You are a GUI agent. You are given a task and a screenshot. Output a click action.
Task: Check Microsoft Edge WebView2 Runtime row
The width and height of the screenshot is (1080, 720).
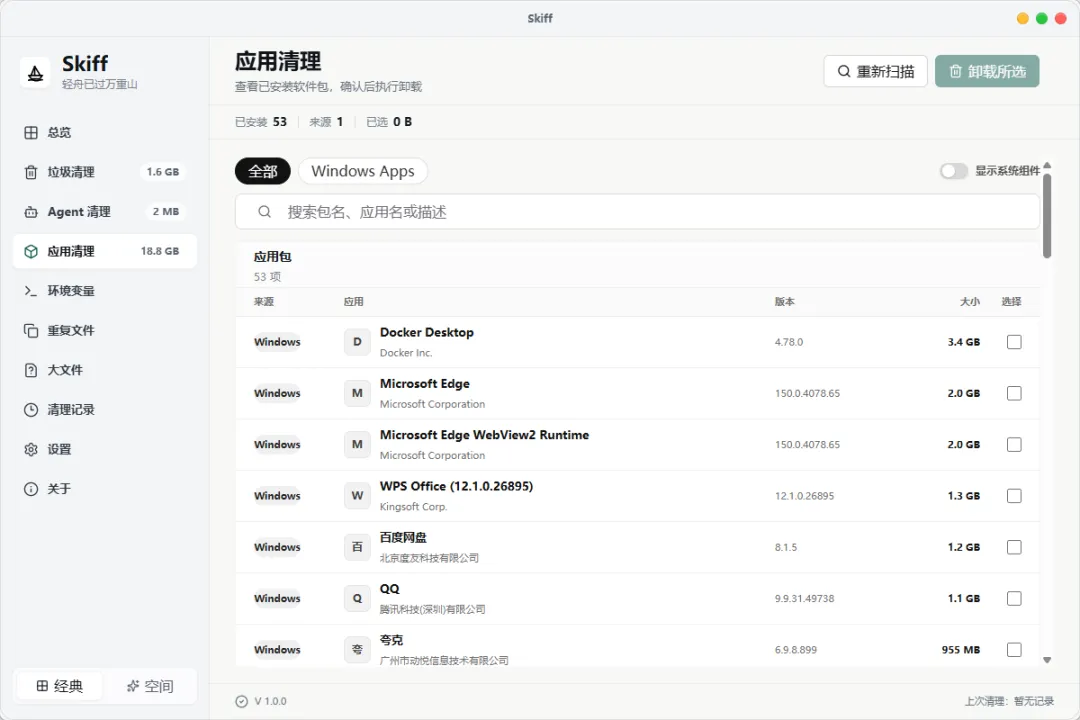point(1014,444)
